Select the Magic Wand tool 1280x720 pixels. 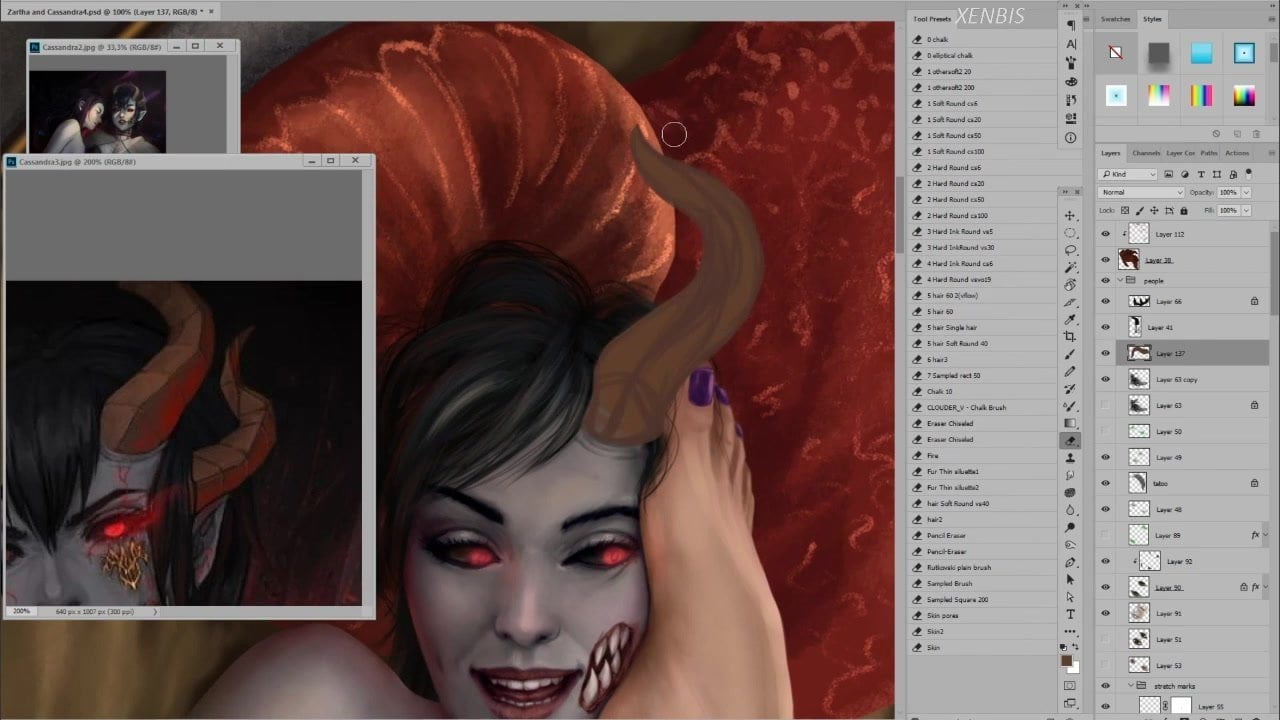point(1070,268)
